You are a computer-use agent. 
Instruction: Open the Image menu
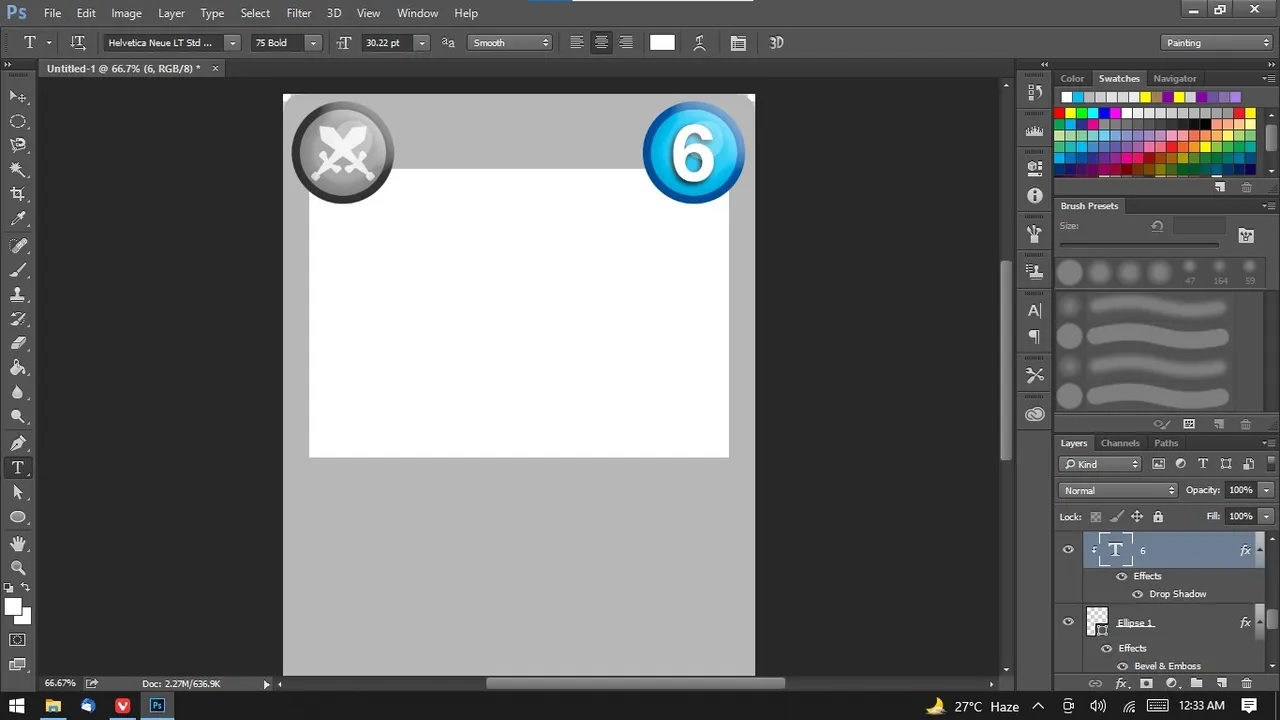126,13
